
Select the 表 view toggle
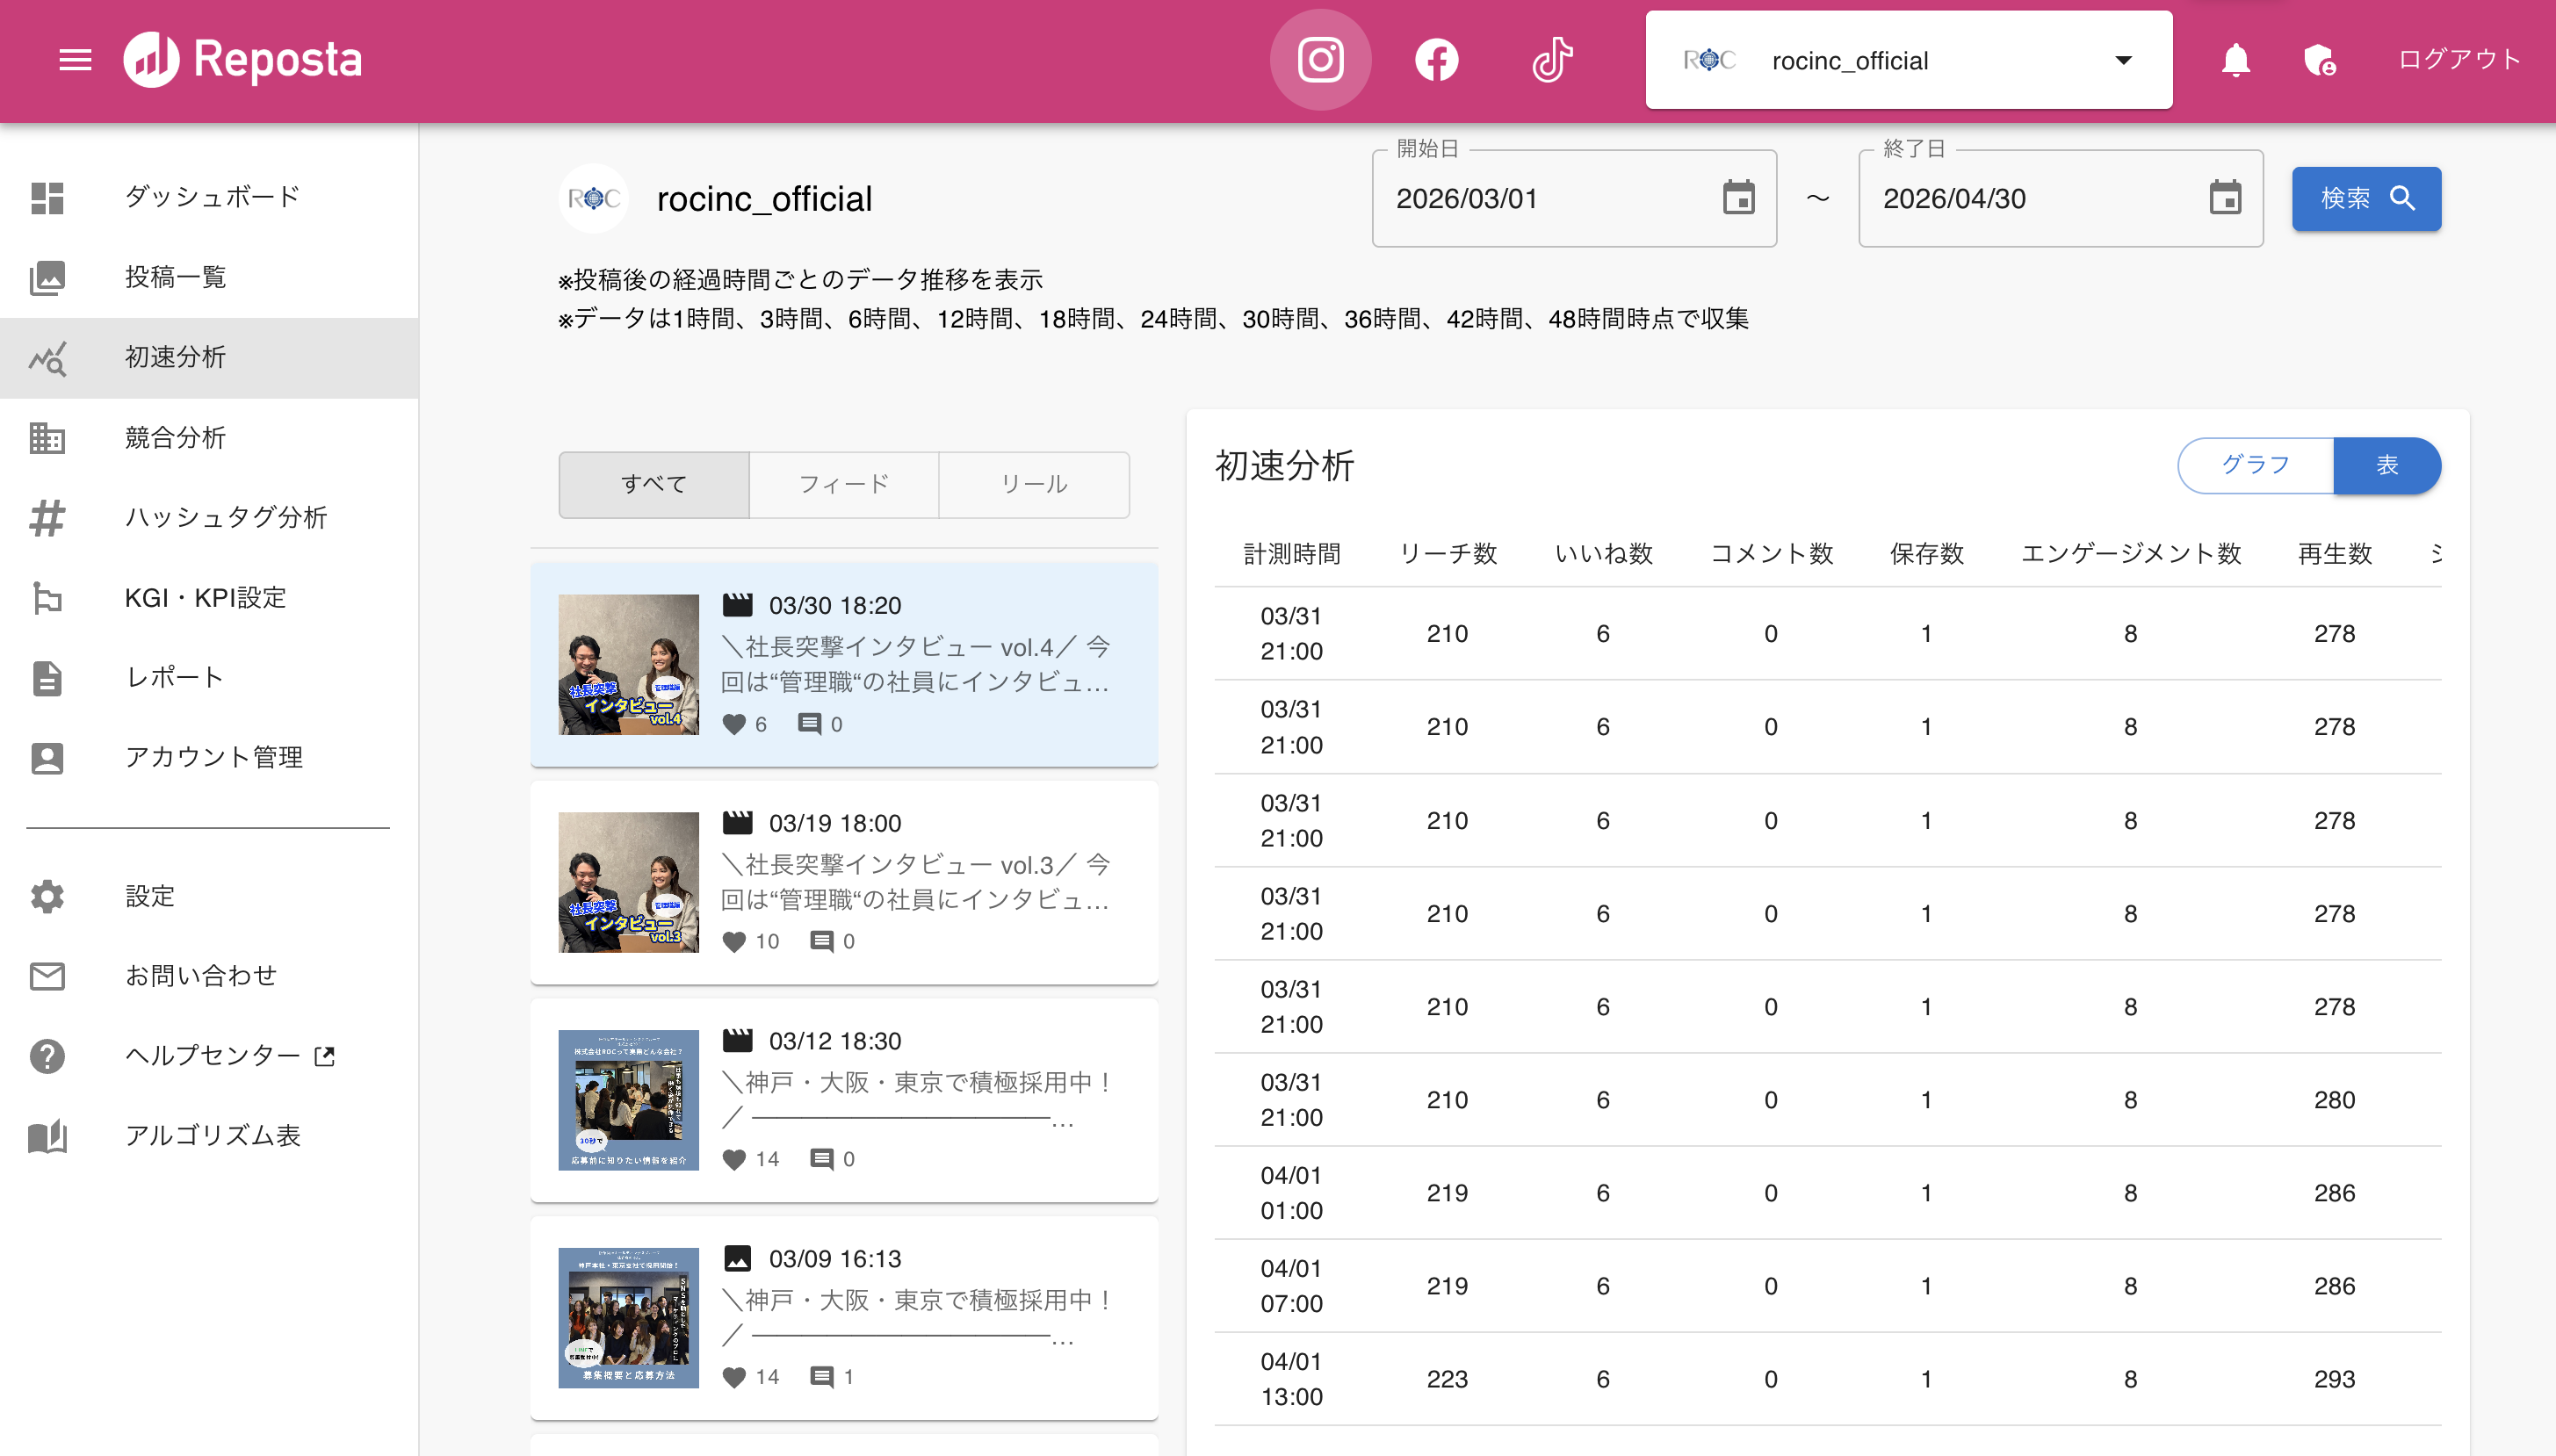[2387, 465]
